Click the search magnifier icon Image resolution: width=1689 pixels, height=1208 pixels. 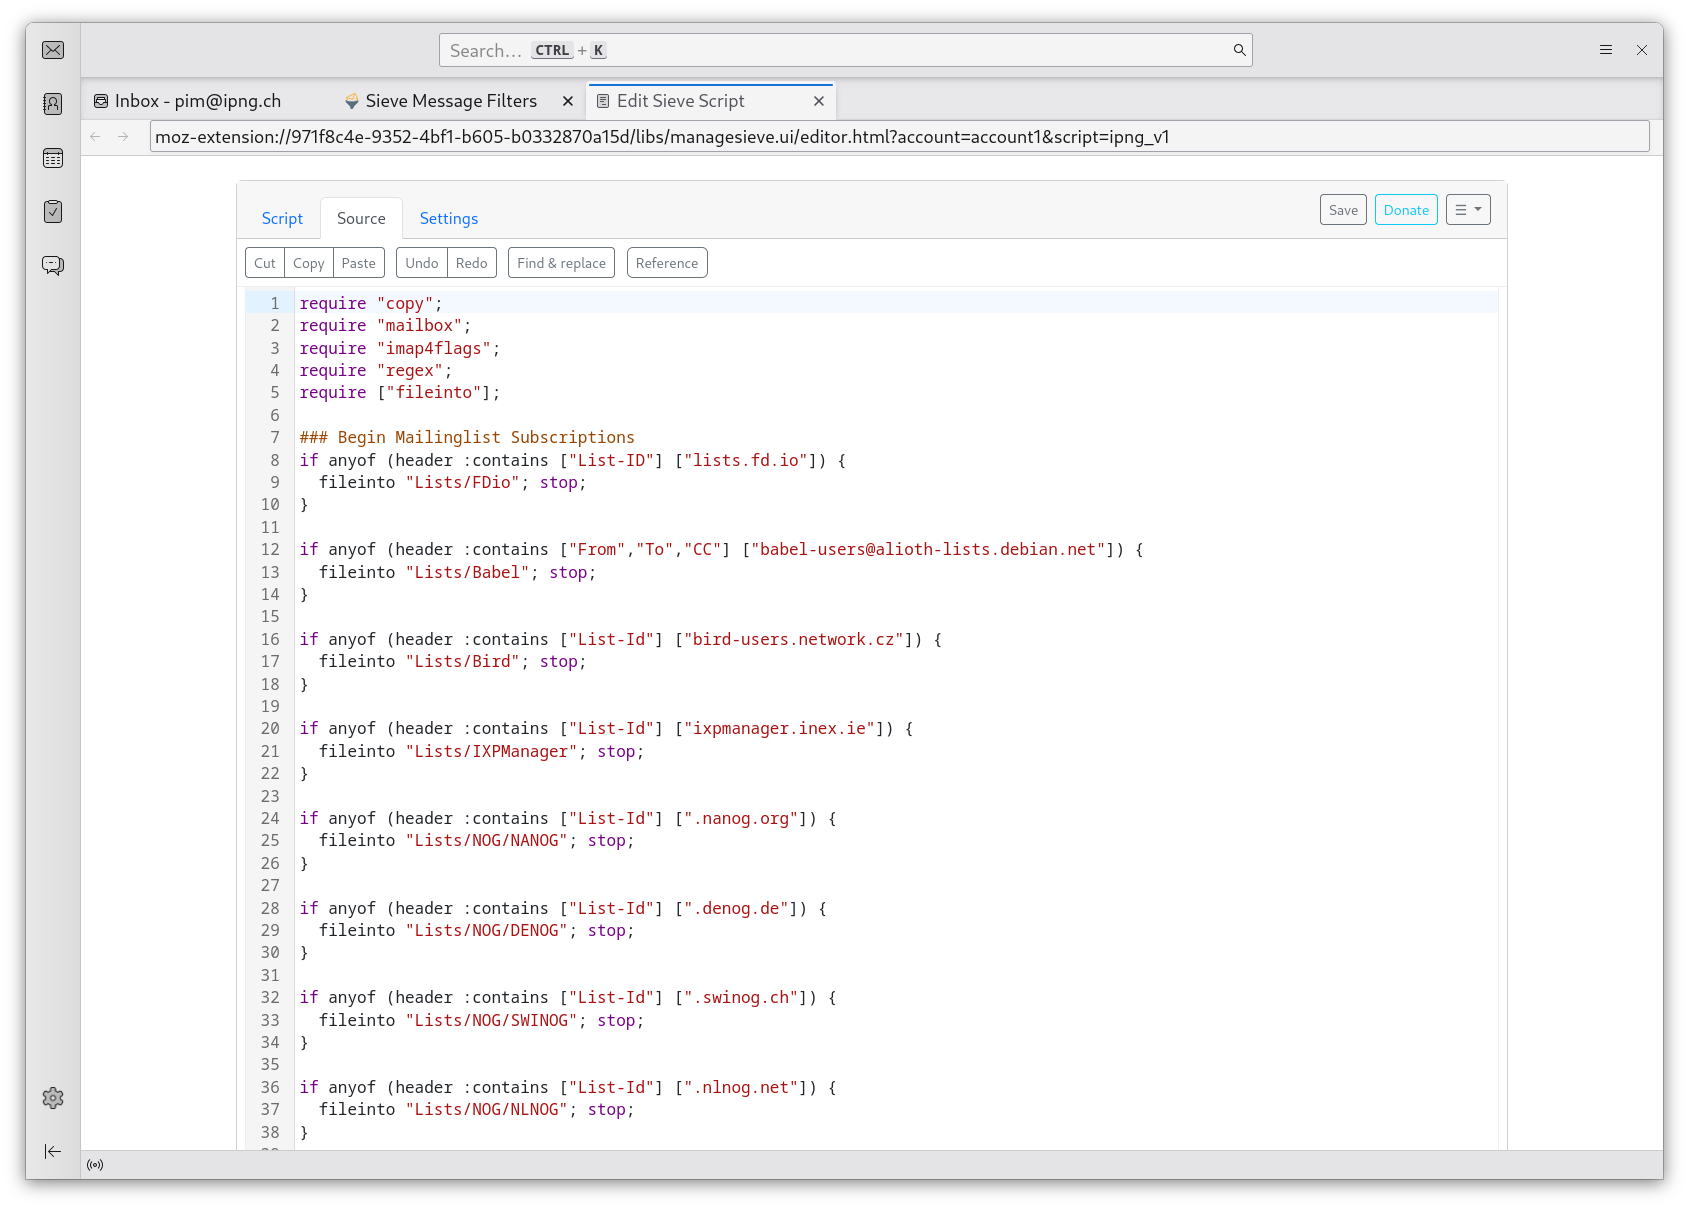1239,50
